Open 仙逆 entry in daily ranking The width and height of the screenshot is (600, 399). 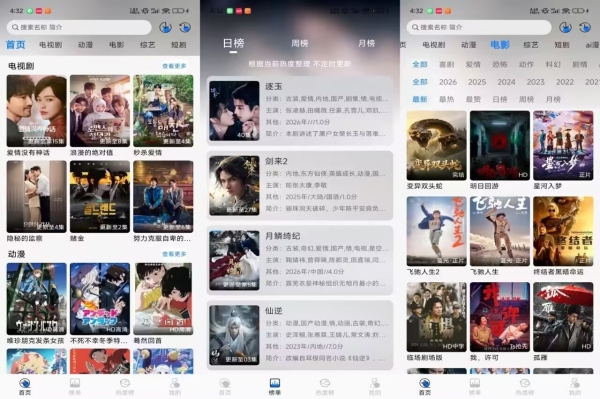300,335
